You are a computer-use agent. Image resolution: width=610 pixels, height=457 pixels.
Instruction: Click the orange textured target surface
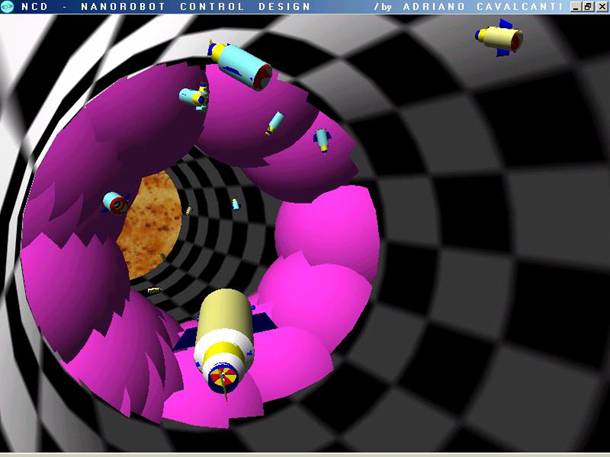150,226
